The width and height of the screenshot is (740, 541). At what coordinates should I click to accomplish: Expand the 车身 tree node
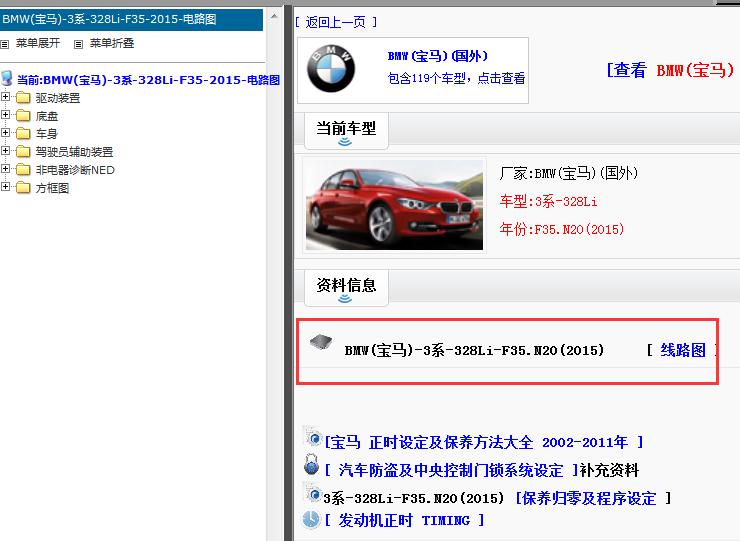pos(5,133)
